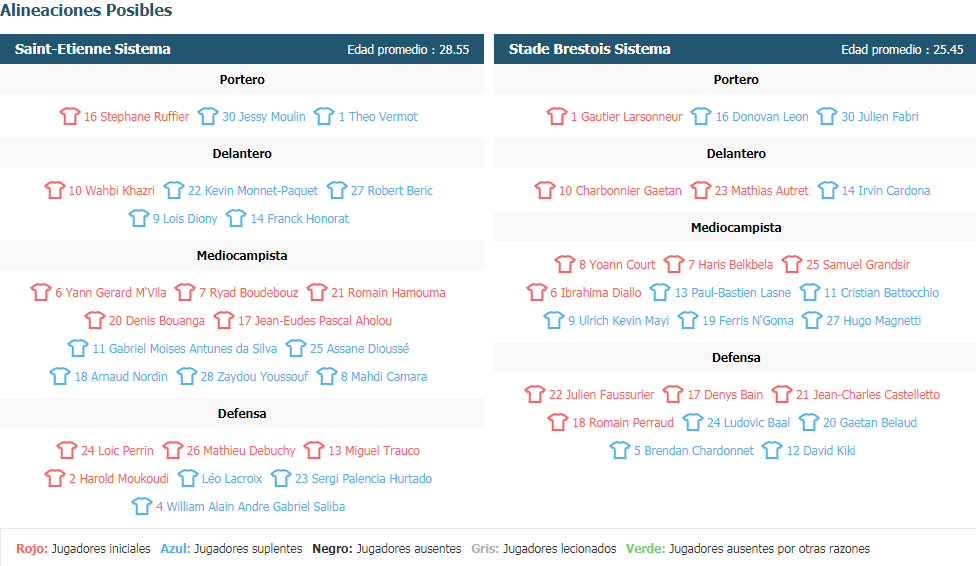Click the blue jersey icon beside William Saliba
The height and width of the screenshot is (566, 976).
(142, 506)
